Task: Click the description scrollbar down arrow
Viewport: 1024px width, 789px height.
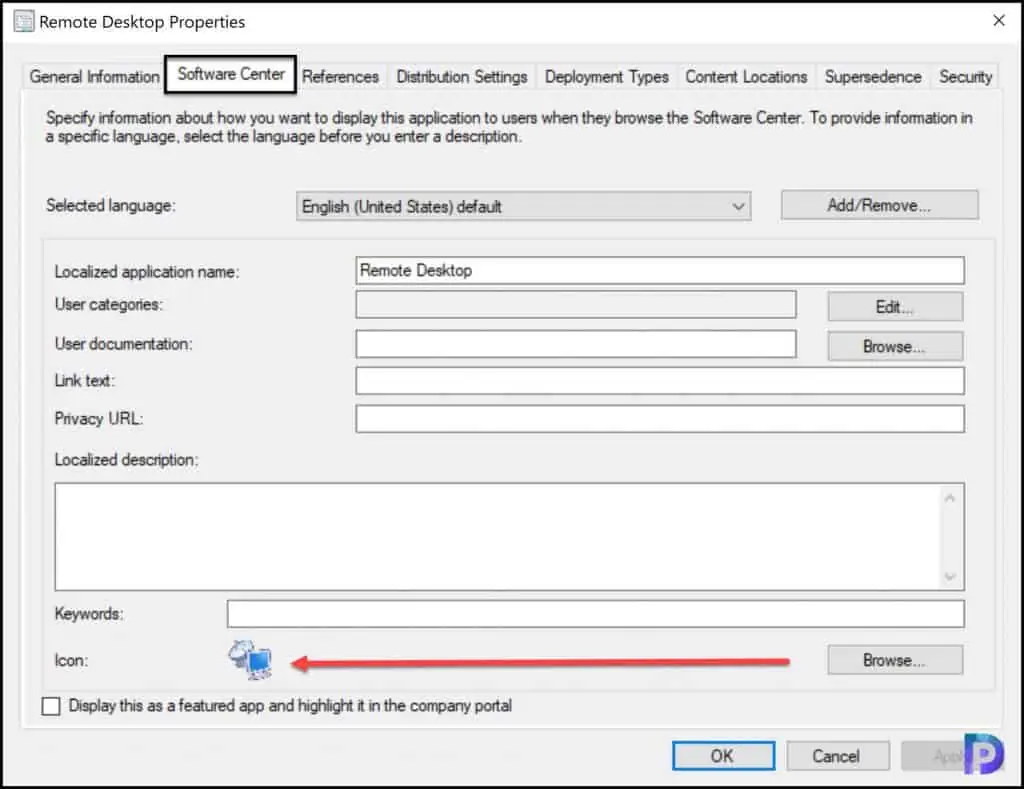Action: pyautogui.click(x=950, y=577)
